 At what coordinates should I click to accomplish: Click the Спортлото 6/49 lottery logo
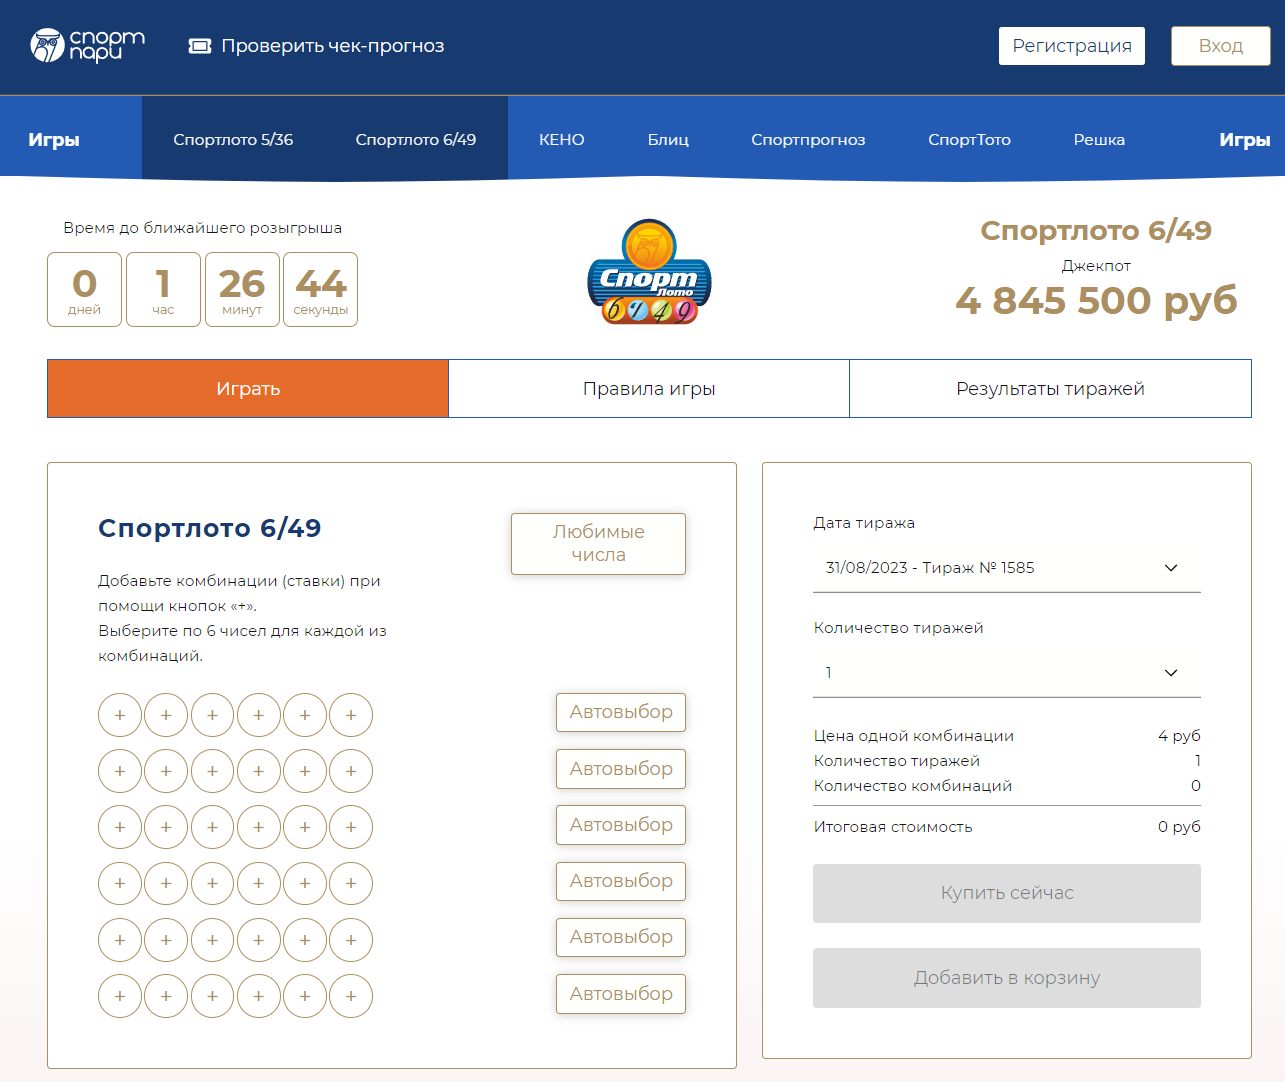(649, 272)
